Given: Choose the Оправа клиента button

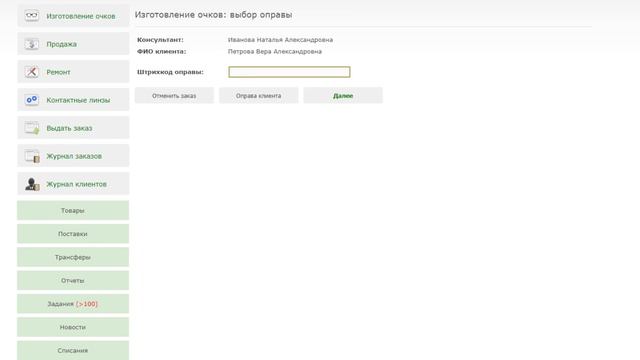Looking at the screenshot, I should 258,96.
